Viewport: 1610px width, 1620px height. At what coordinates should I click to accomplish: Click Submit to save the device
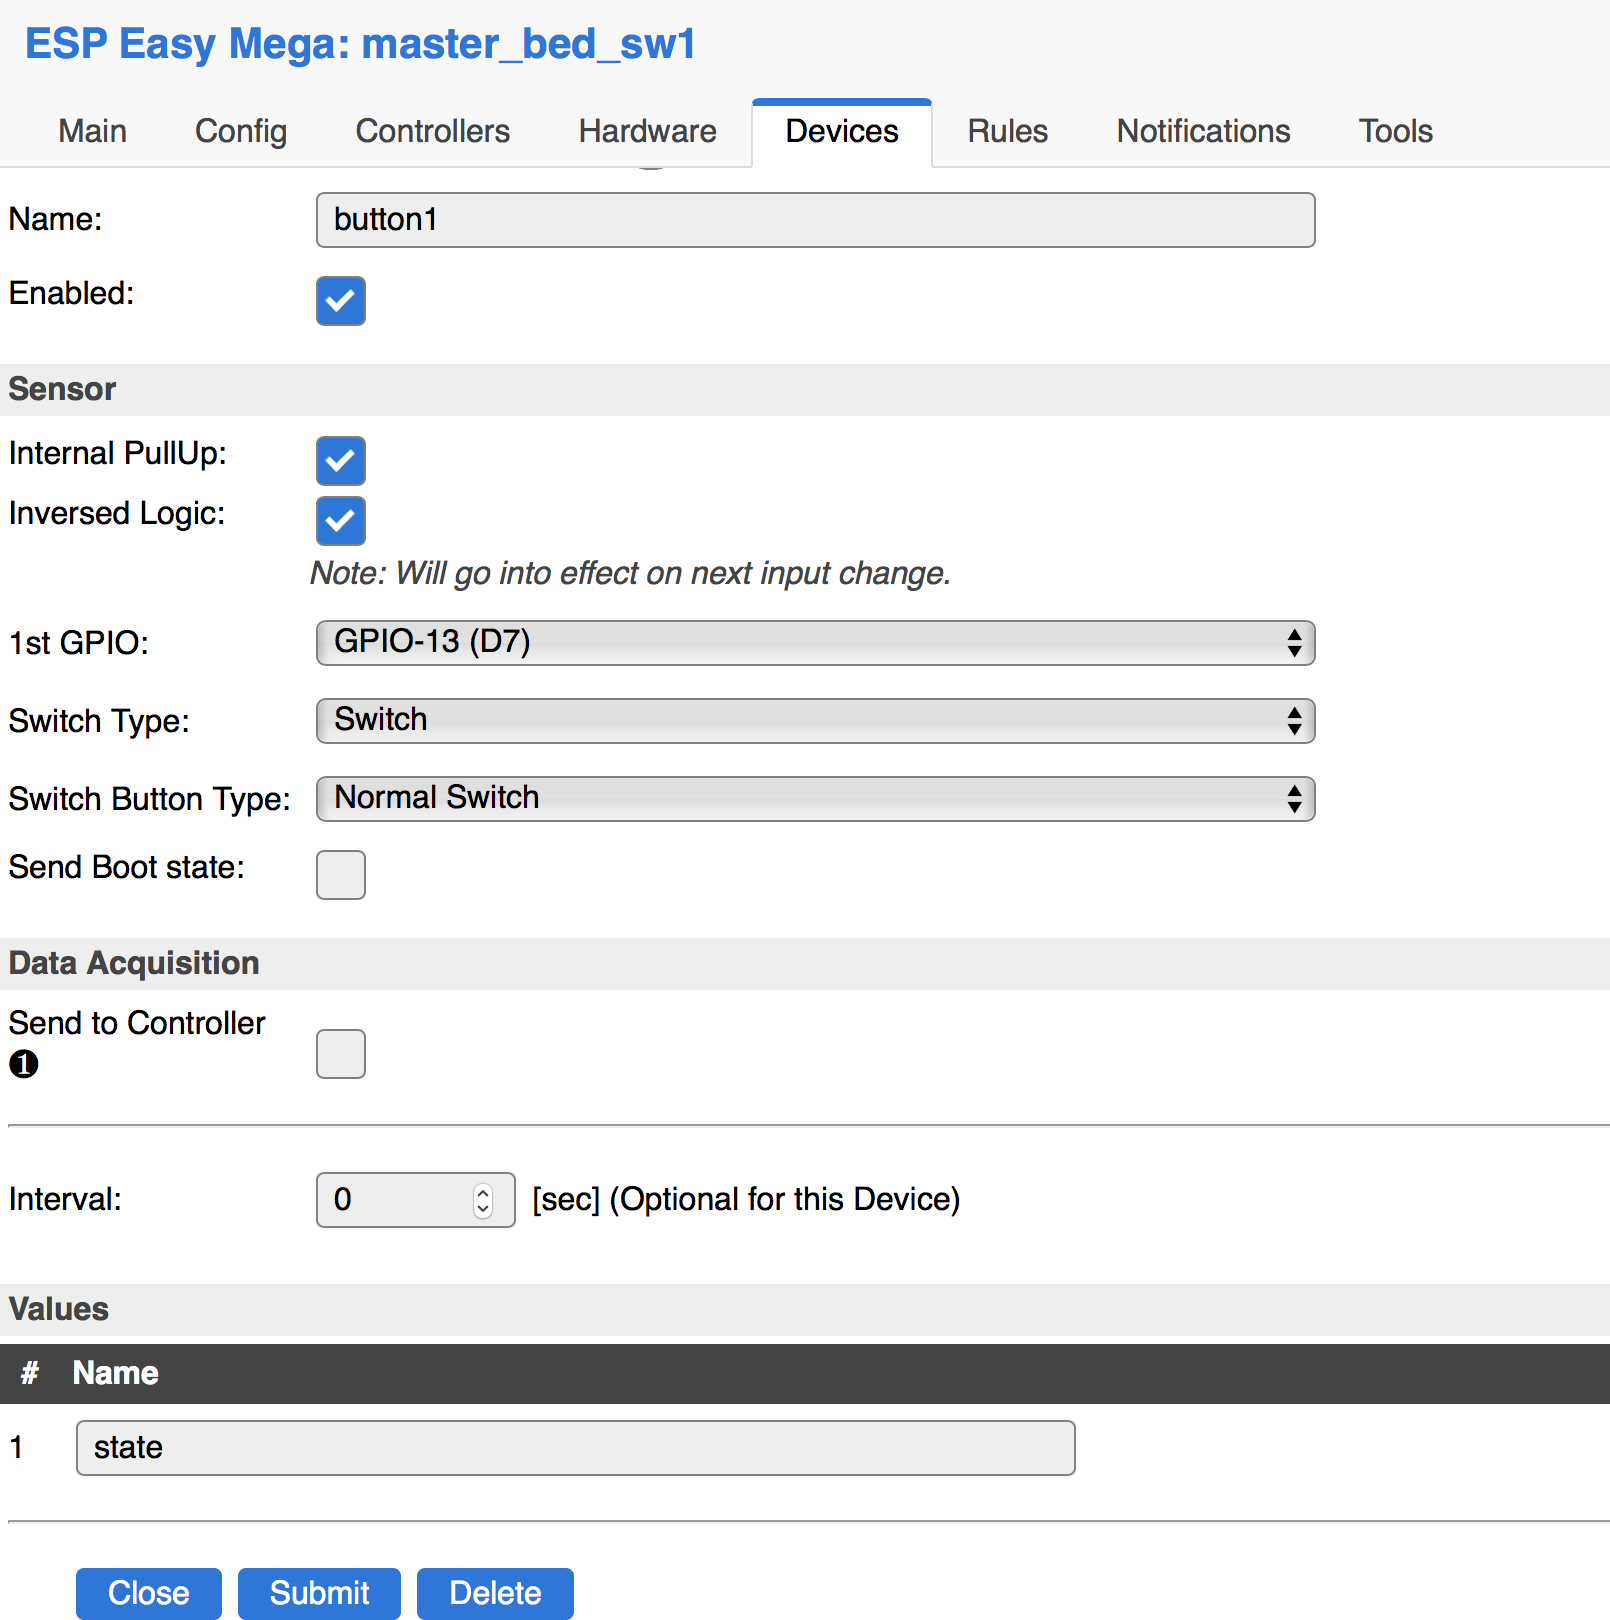coord(319,1593)
